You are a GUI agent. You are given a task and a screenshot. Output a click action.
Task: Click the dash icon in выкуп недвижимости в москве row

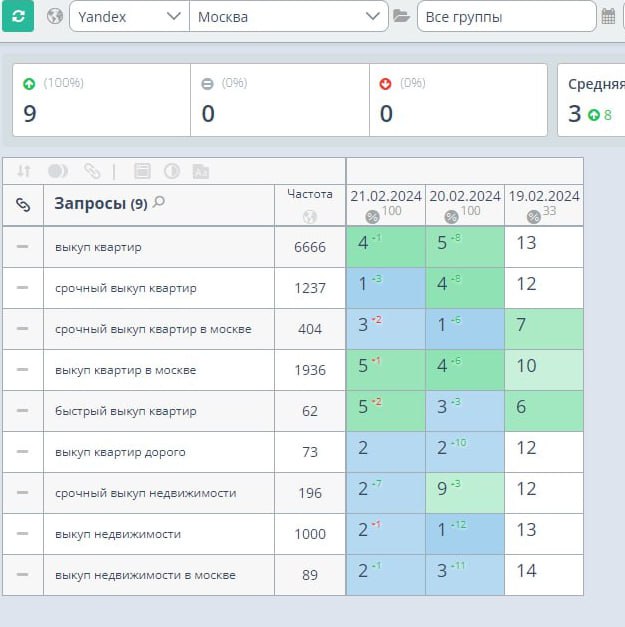coord(22,575)
